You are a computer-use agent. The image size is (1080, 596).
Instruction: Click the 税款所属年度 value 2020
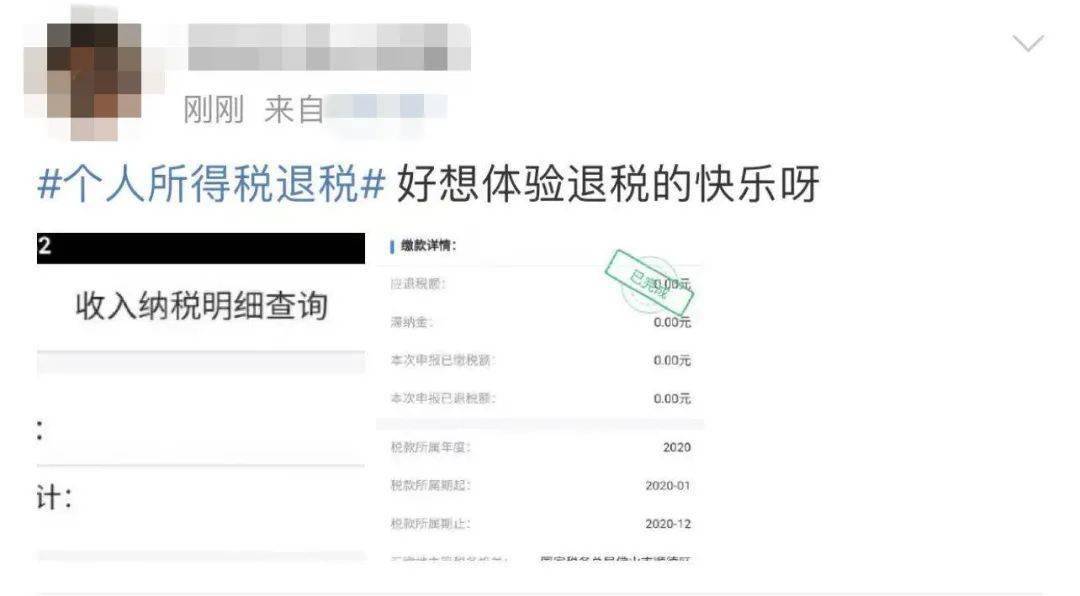[x=676, y=448]
